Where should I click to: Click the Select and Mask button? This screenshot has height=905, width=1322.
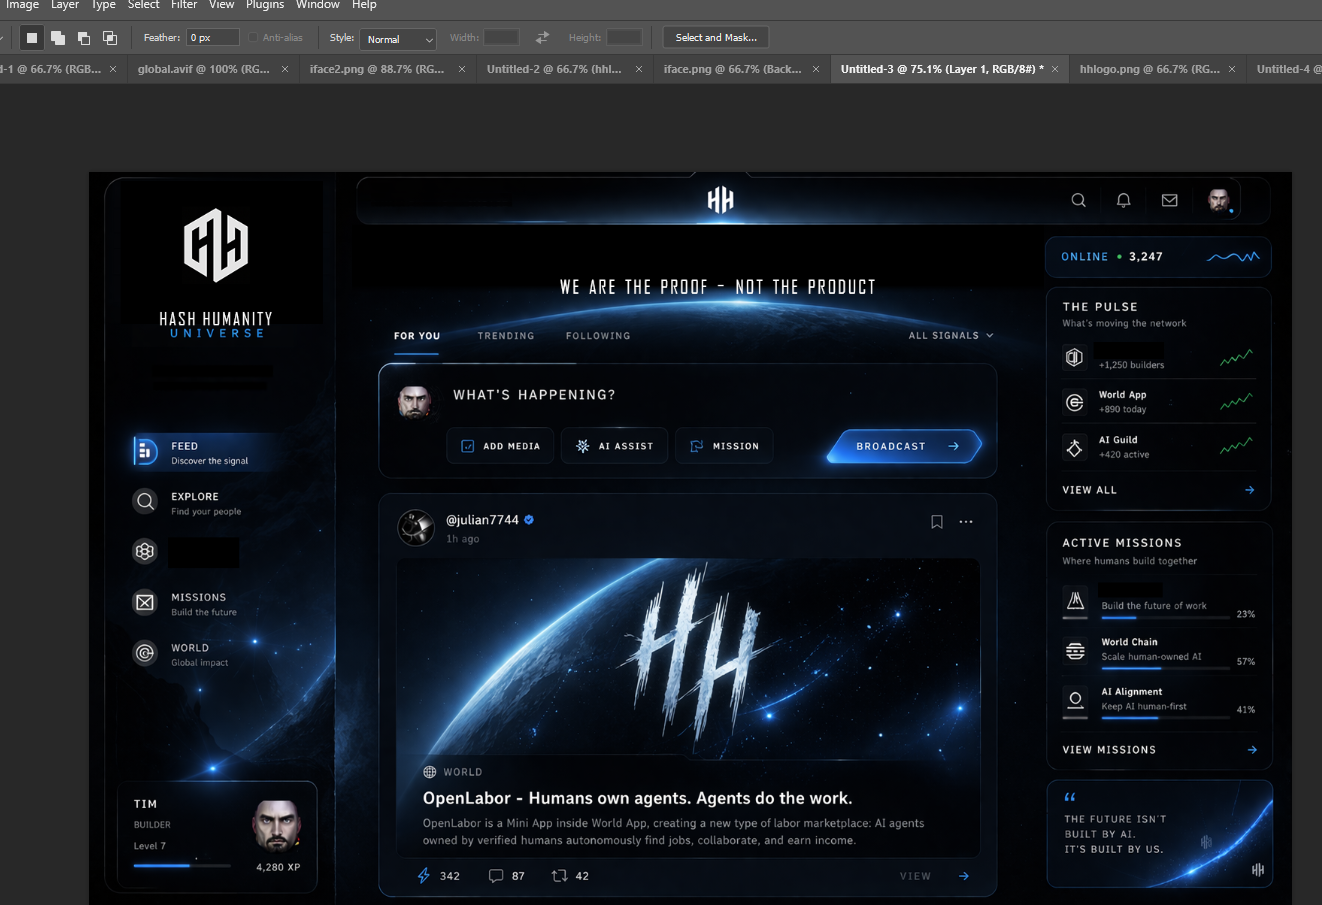tap(716, 38)
